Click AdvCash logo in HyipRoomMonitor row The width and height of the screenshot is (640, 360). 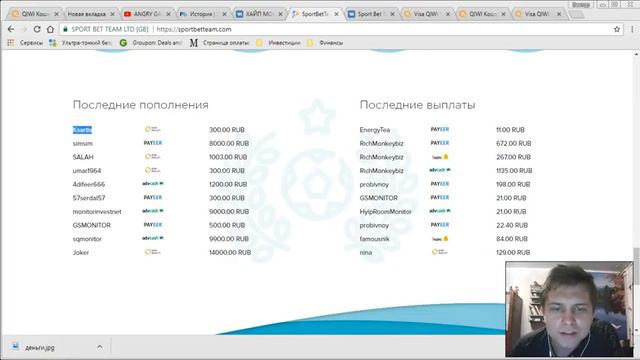coord(440,211)
